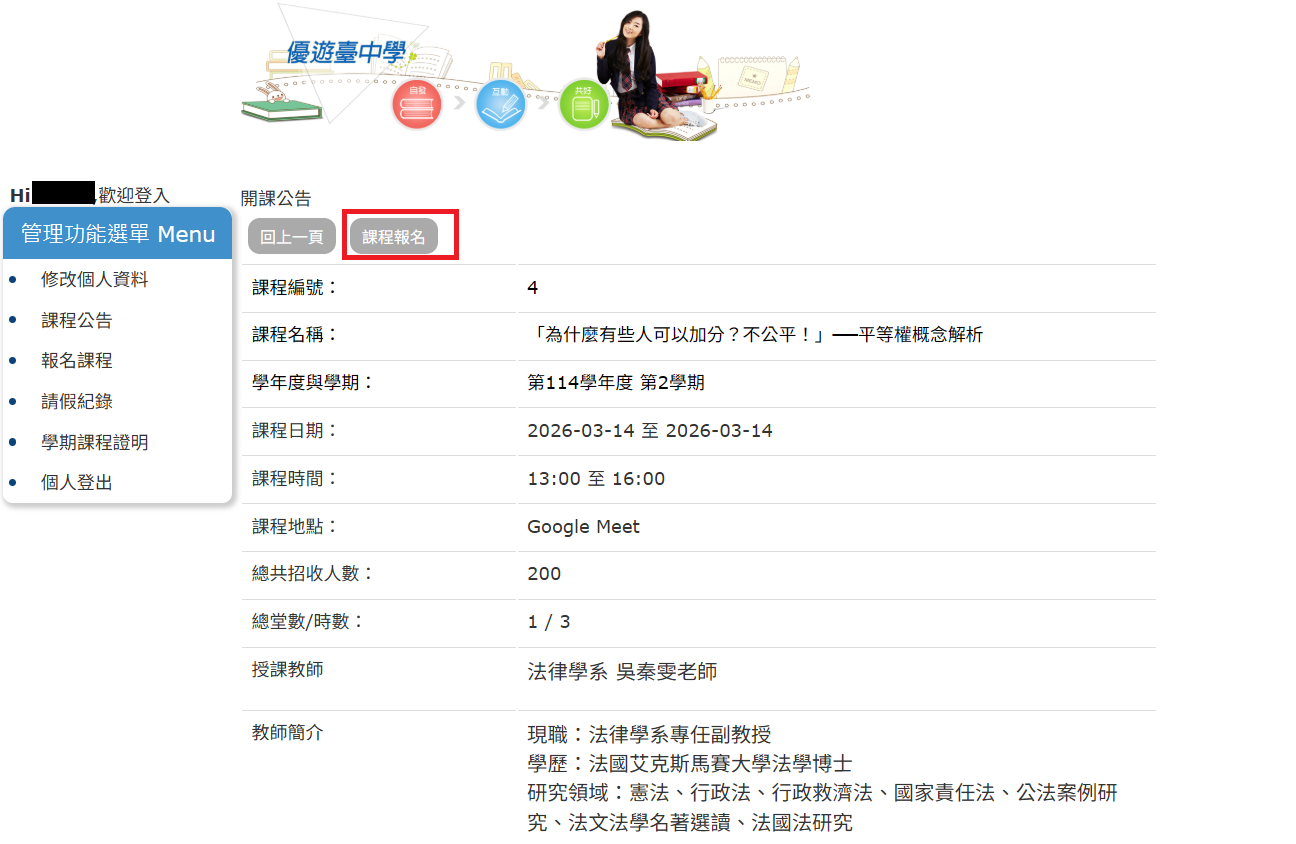Click the Hi 歡迎登入 greeting text

[x=90, y=195]
